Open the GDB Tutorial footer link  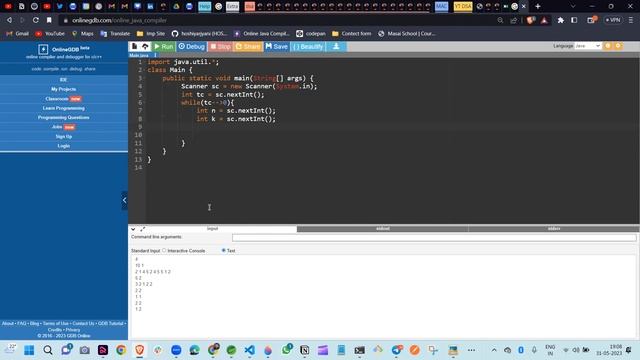pyautogui.click(x=110, y=323)
